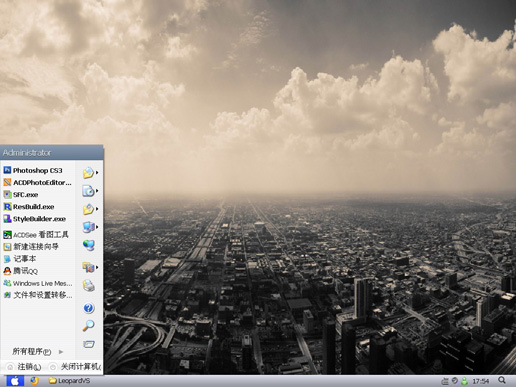Click the 17:54 clock in tray

(x=480, y=381)
